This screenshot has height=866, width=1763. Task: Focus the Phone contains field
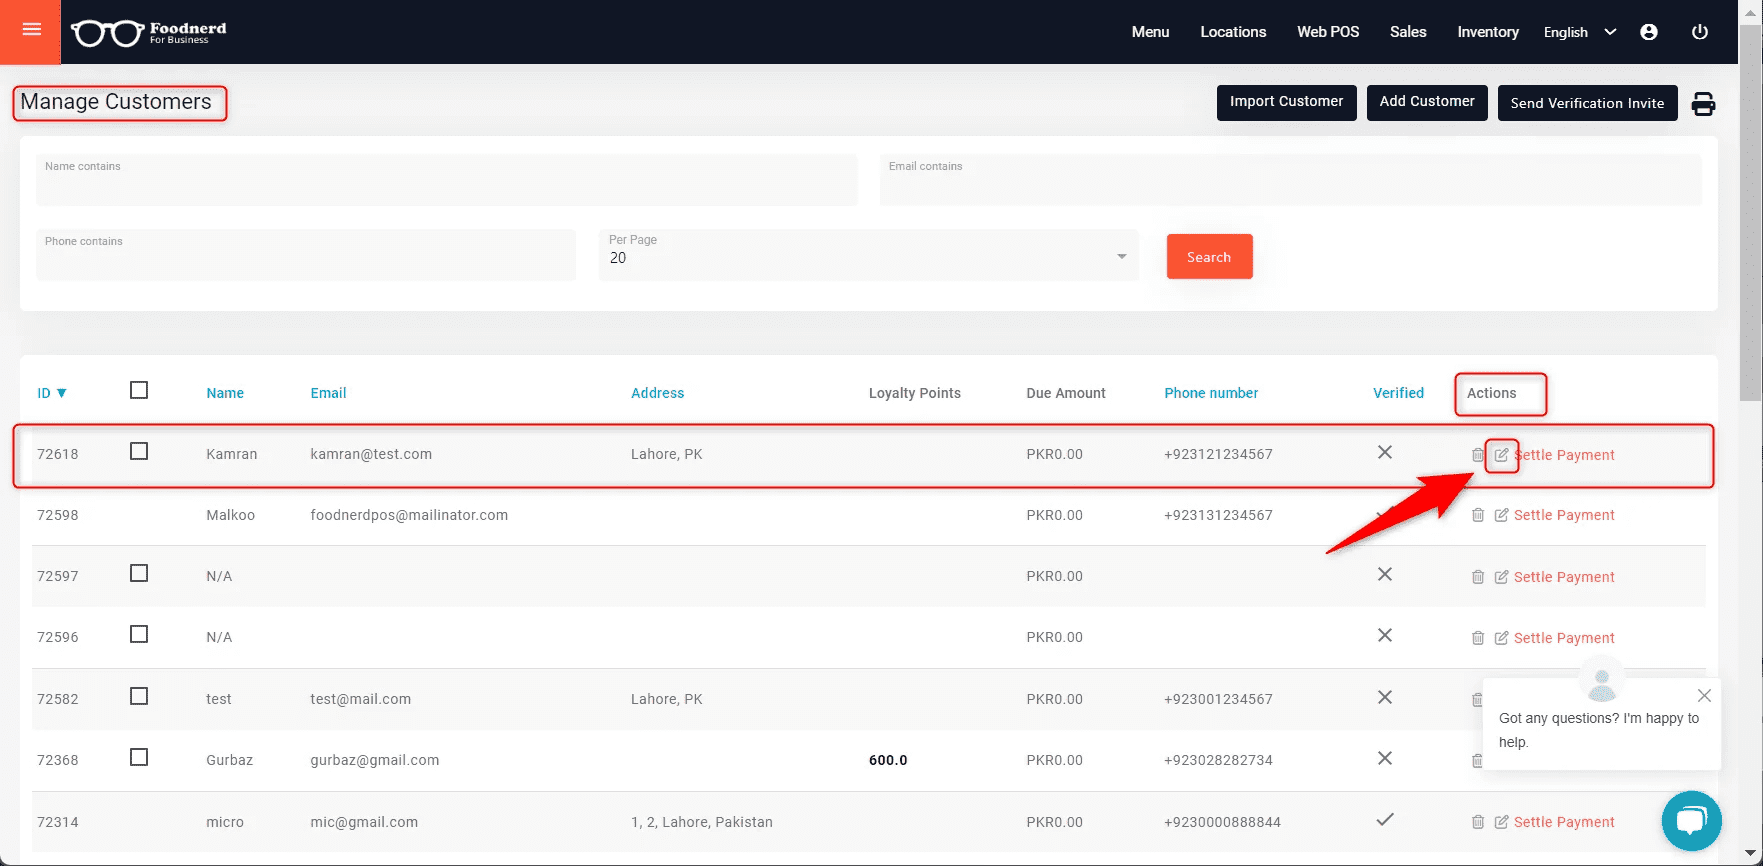(306, 255)
